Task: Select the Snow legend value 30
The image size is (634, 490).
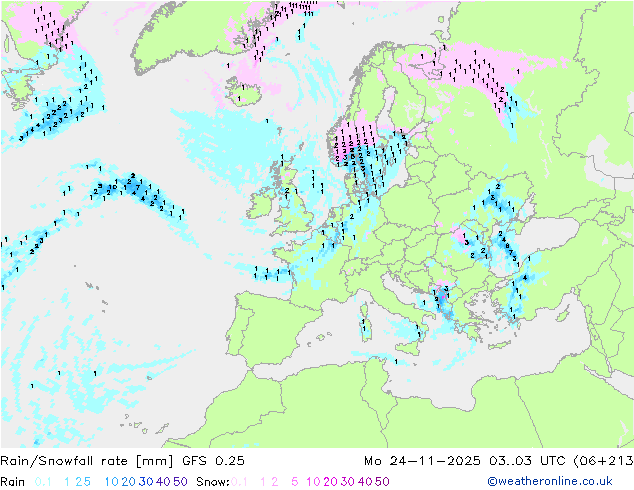Action: point(348,482)
